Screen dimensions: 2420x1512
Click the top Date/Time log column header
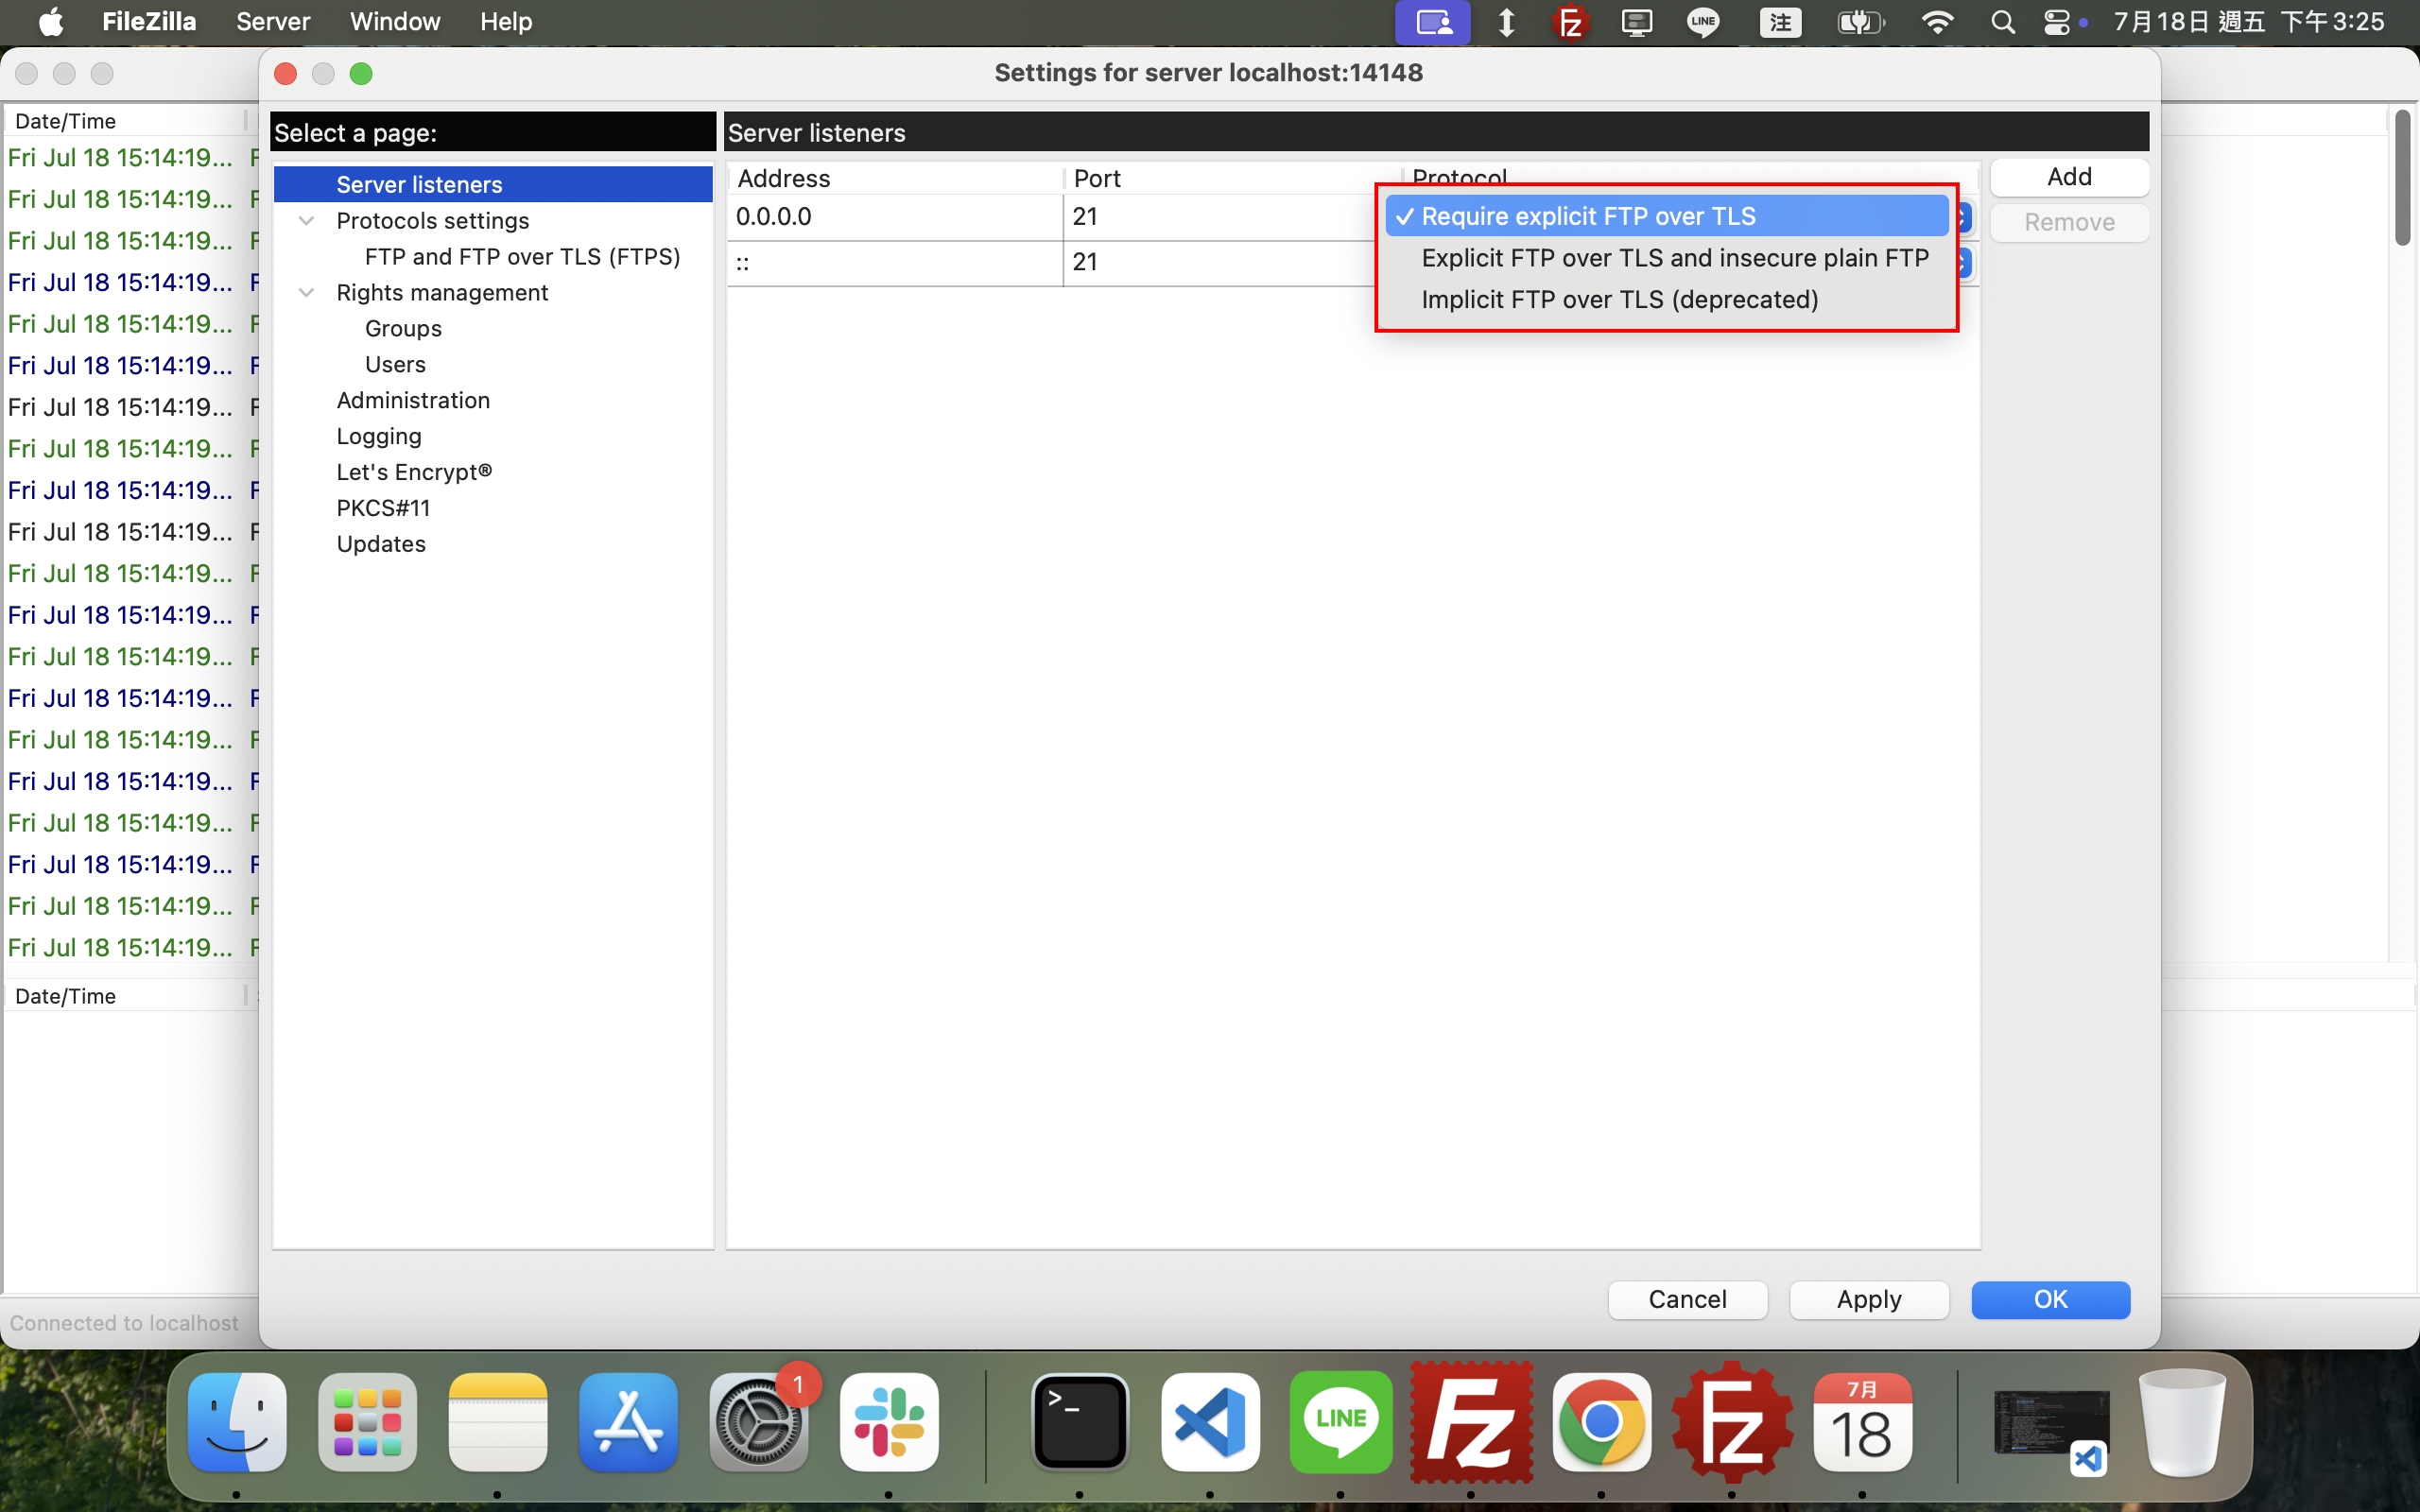[124, 121]
